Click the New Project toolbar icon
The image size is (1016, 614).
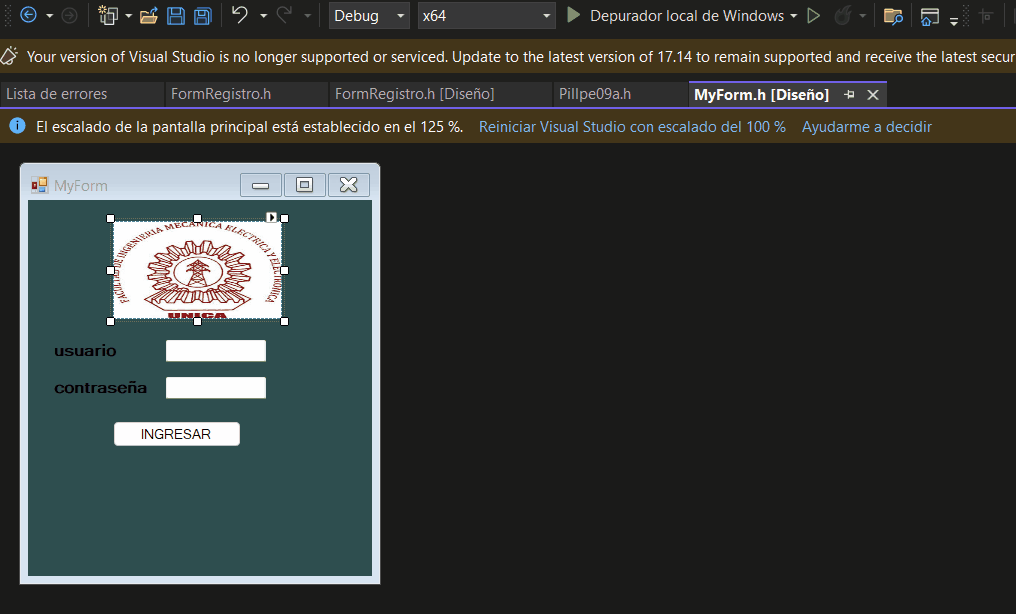coord(108,15)
